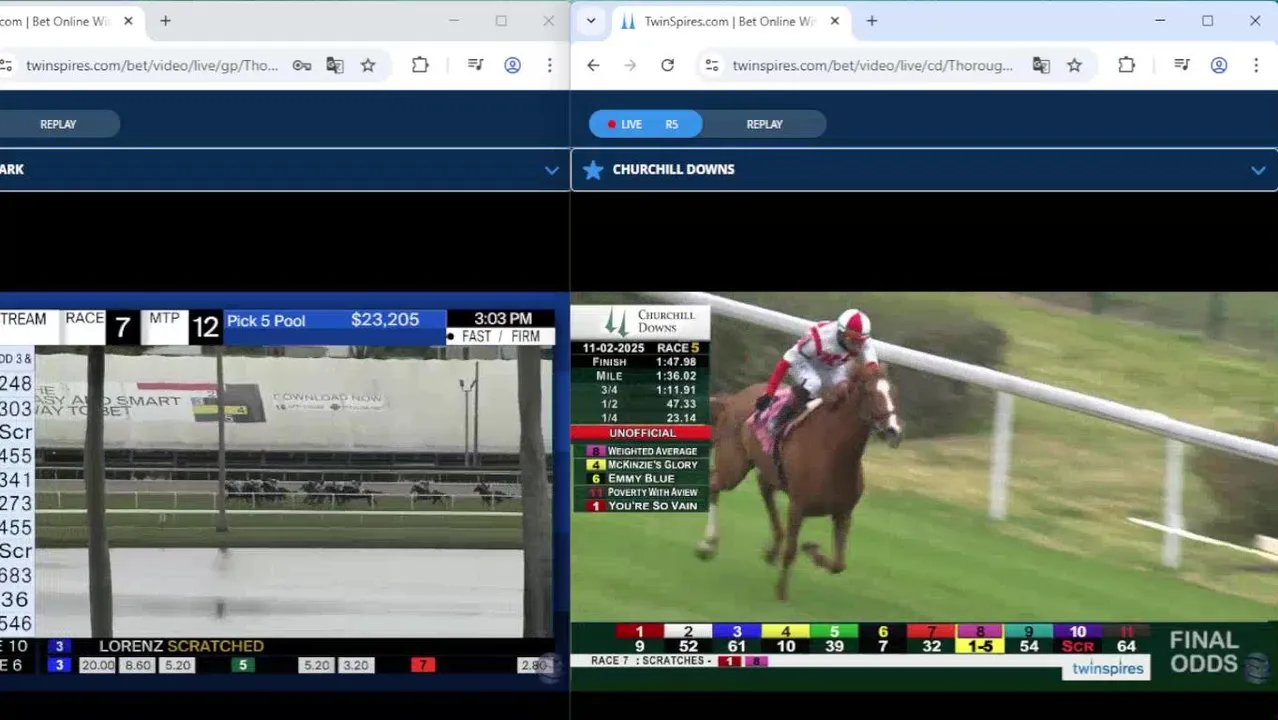1278x720 pixels.
Task: Open Chrome menu in right window
Action: [x=1256, y=65]
